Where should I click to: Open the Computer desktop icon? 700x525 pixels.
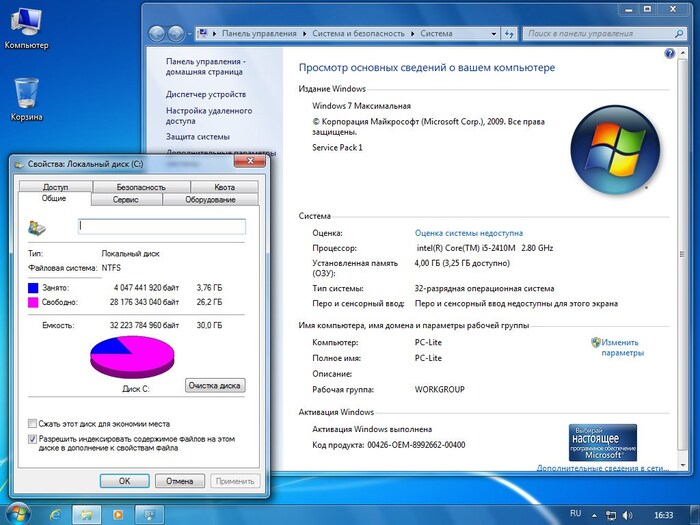(25, 22)
